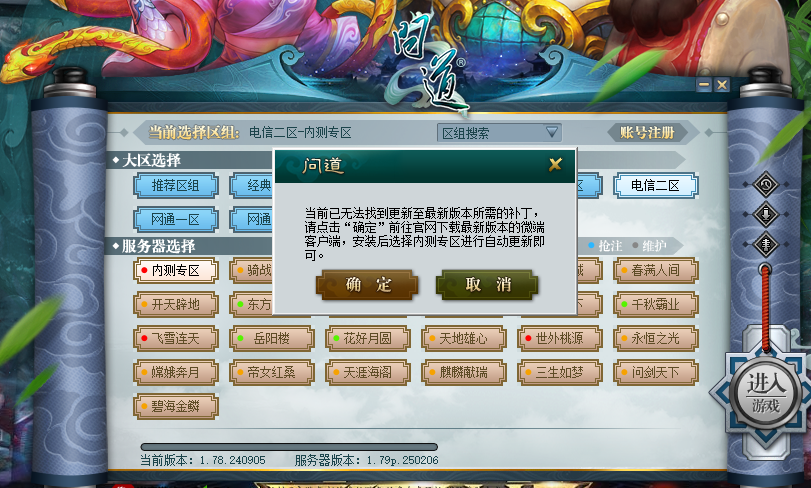
Task: Close the launcher with top X icon
Action: pos(722,84)
